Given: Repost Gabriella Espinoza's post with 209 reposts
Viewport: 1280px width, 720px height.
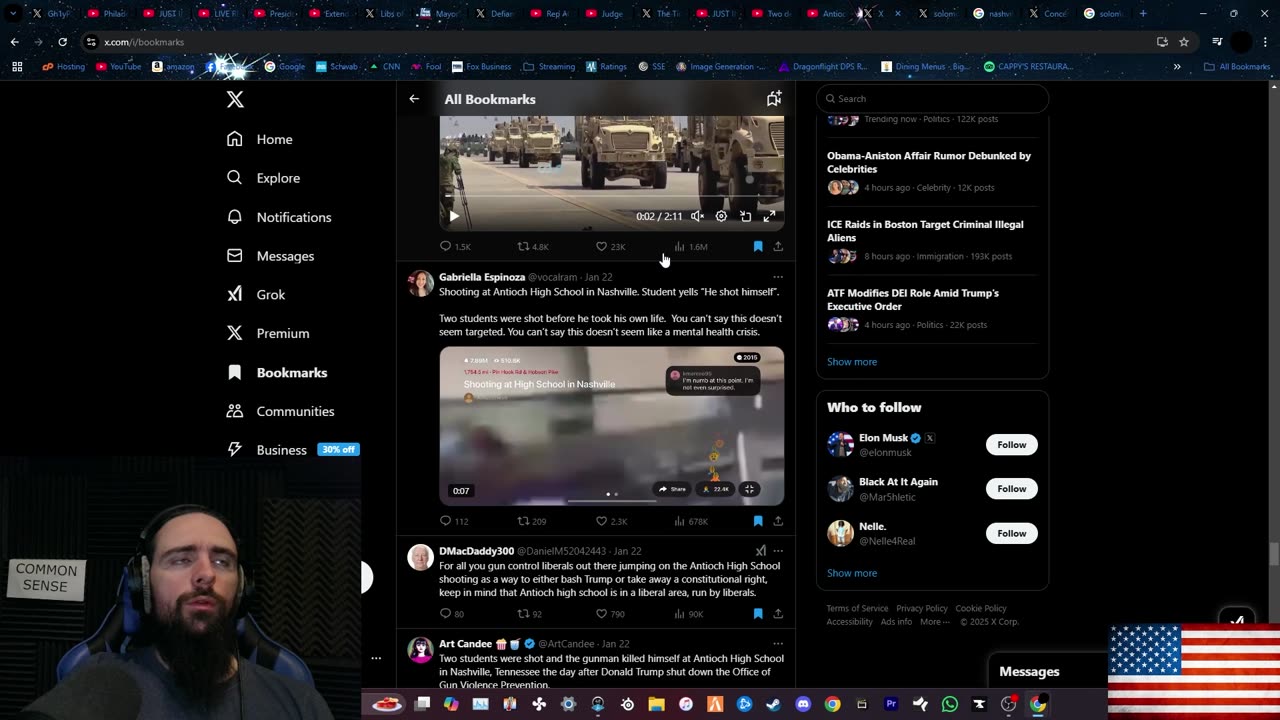Looking at the screenshot, I should tap(531, 521).
